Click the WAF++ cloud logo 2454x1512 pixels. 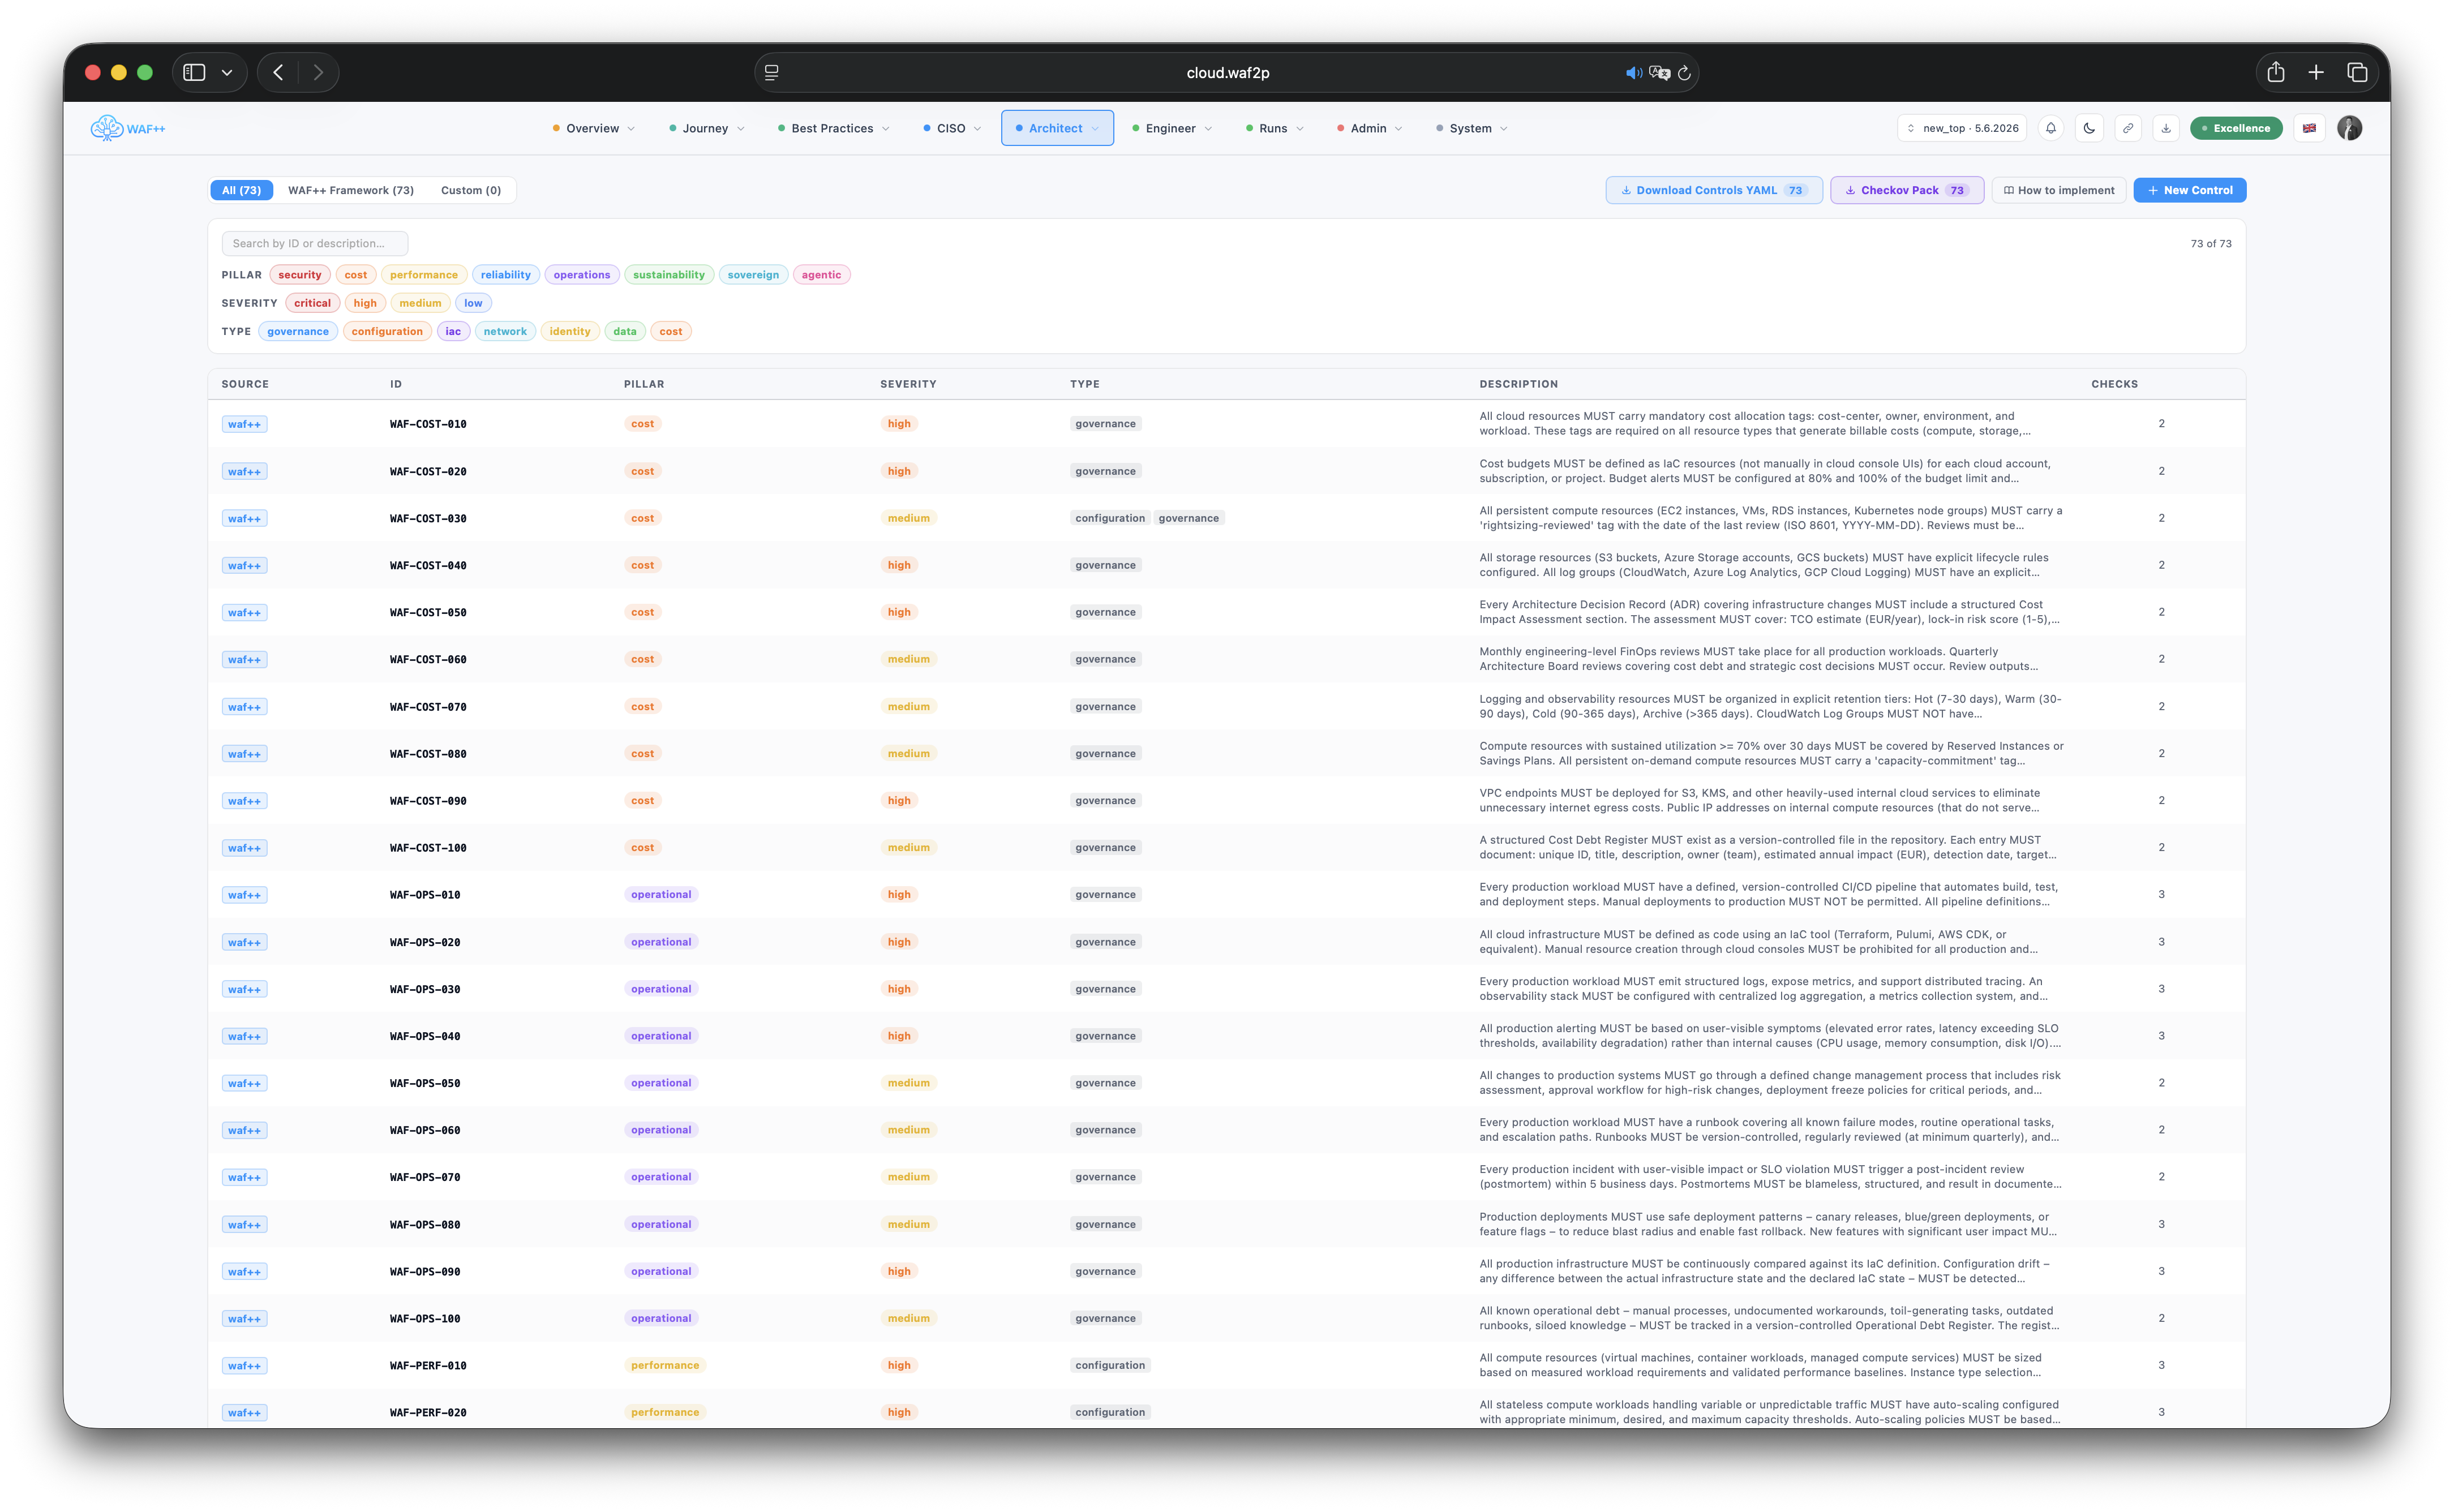pos(127,128)
